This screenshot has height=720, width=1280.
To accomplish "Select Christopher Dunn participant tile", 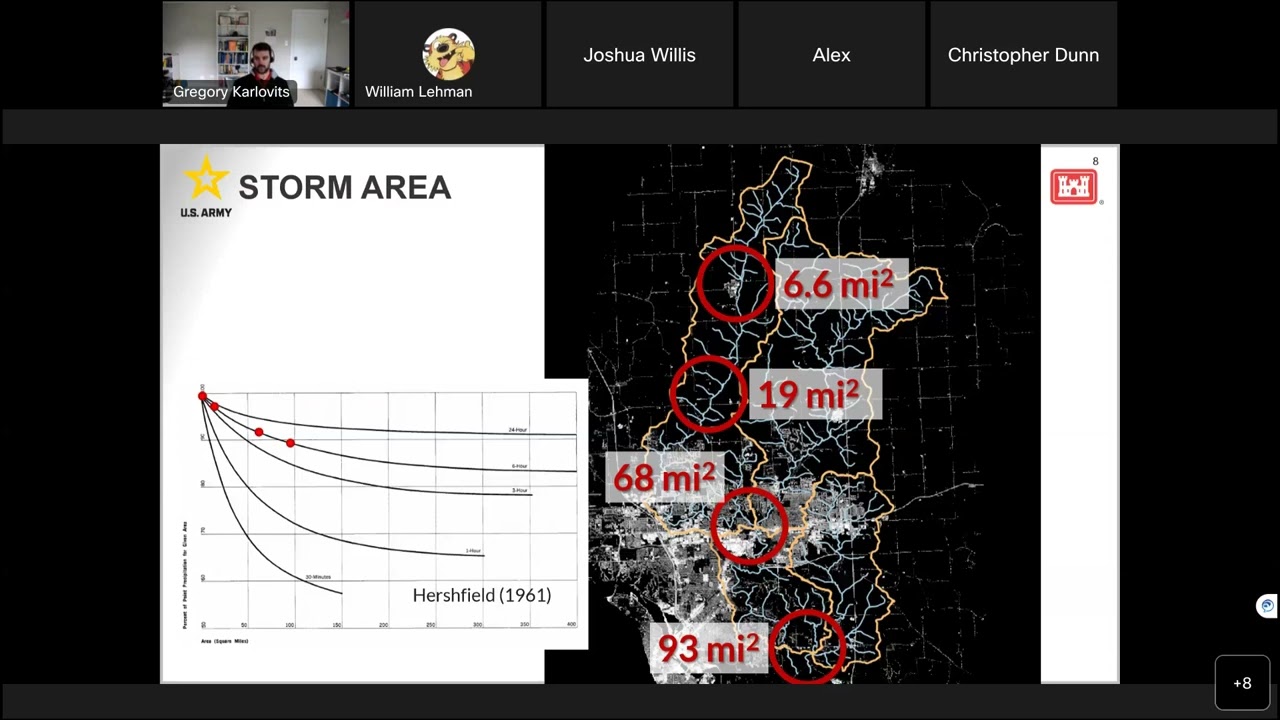I will tap(1024, 54).
